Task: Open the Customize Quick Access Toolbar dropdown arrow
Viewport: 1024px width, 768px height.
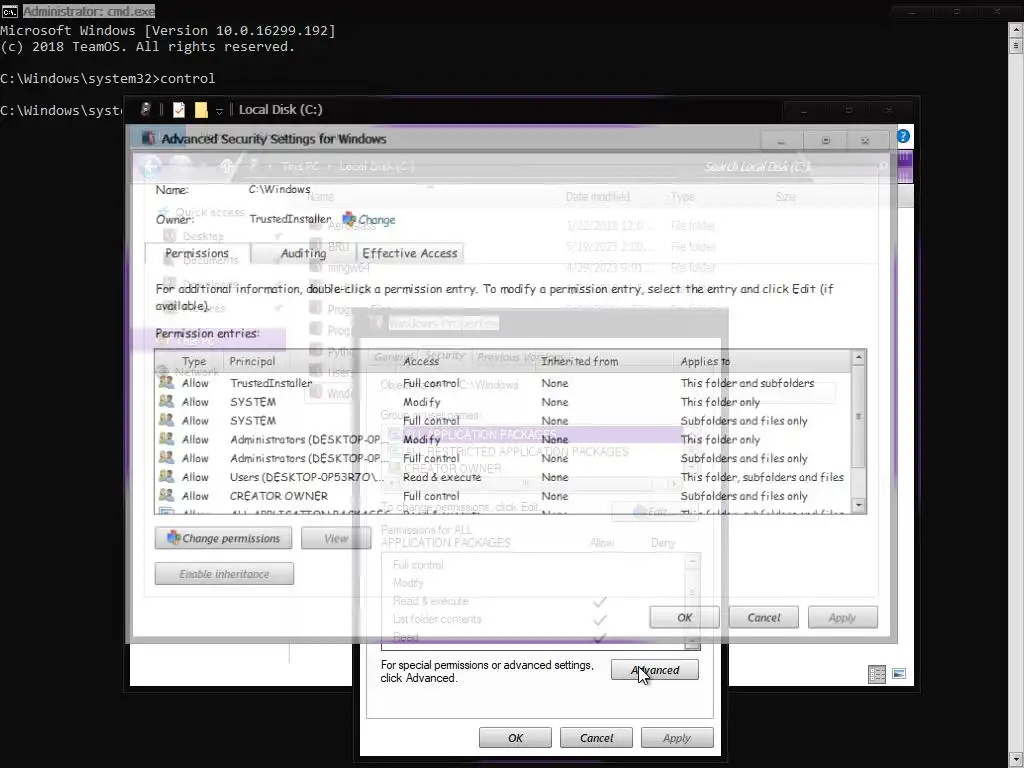Action: (219, 111)
